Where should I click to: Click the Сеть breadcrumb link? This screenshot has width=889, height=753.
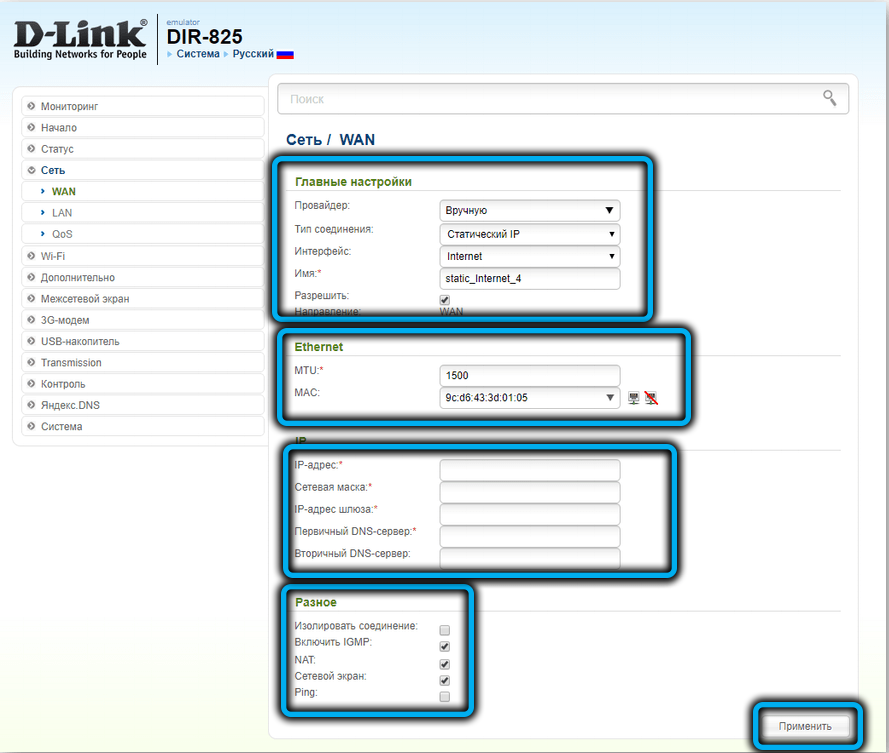coord(304,139)
